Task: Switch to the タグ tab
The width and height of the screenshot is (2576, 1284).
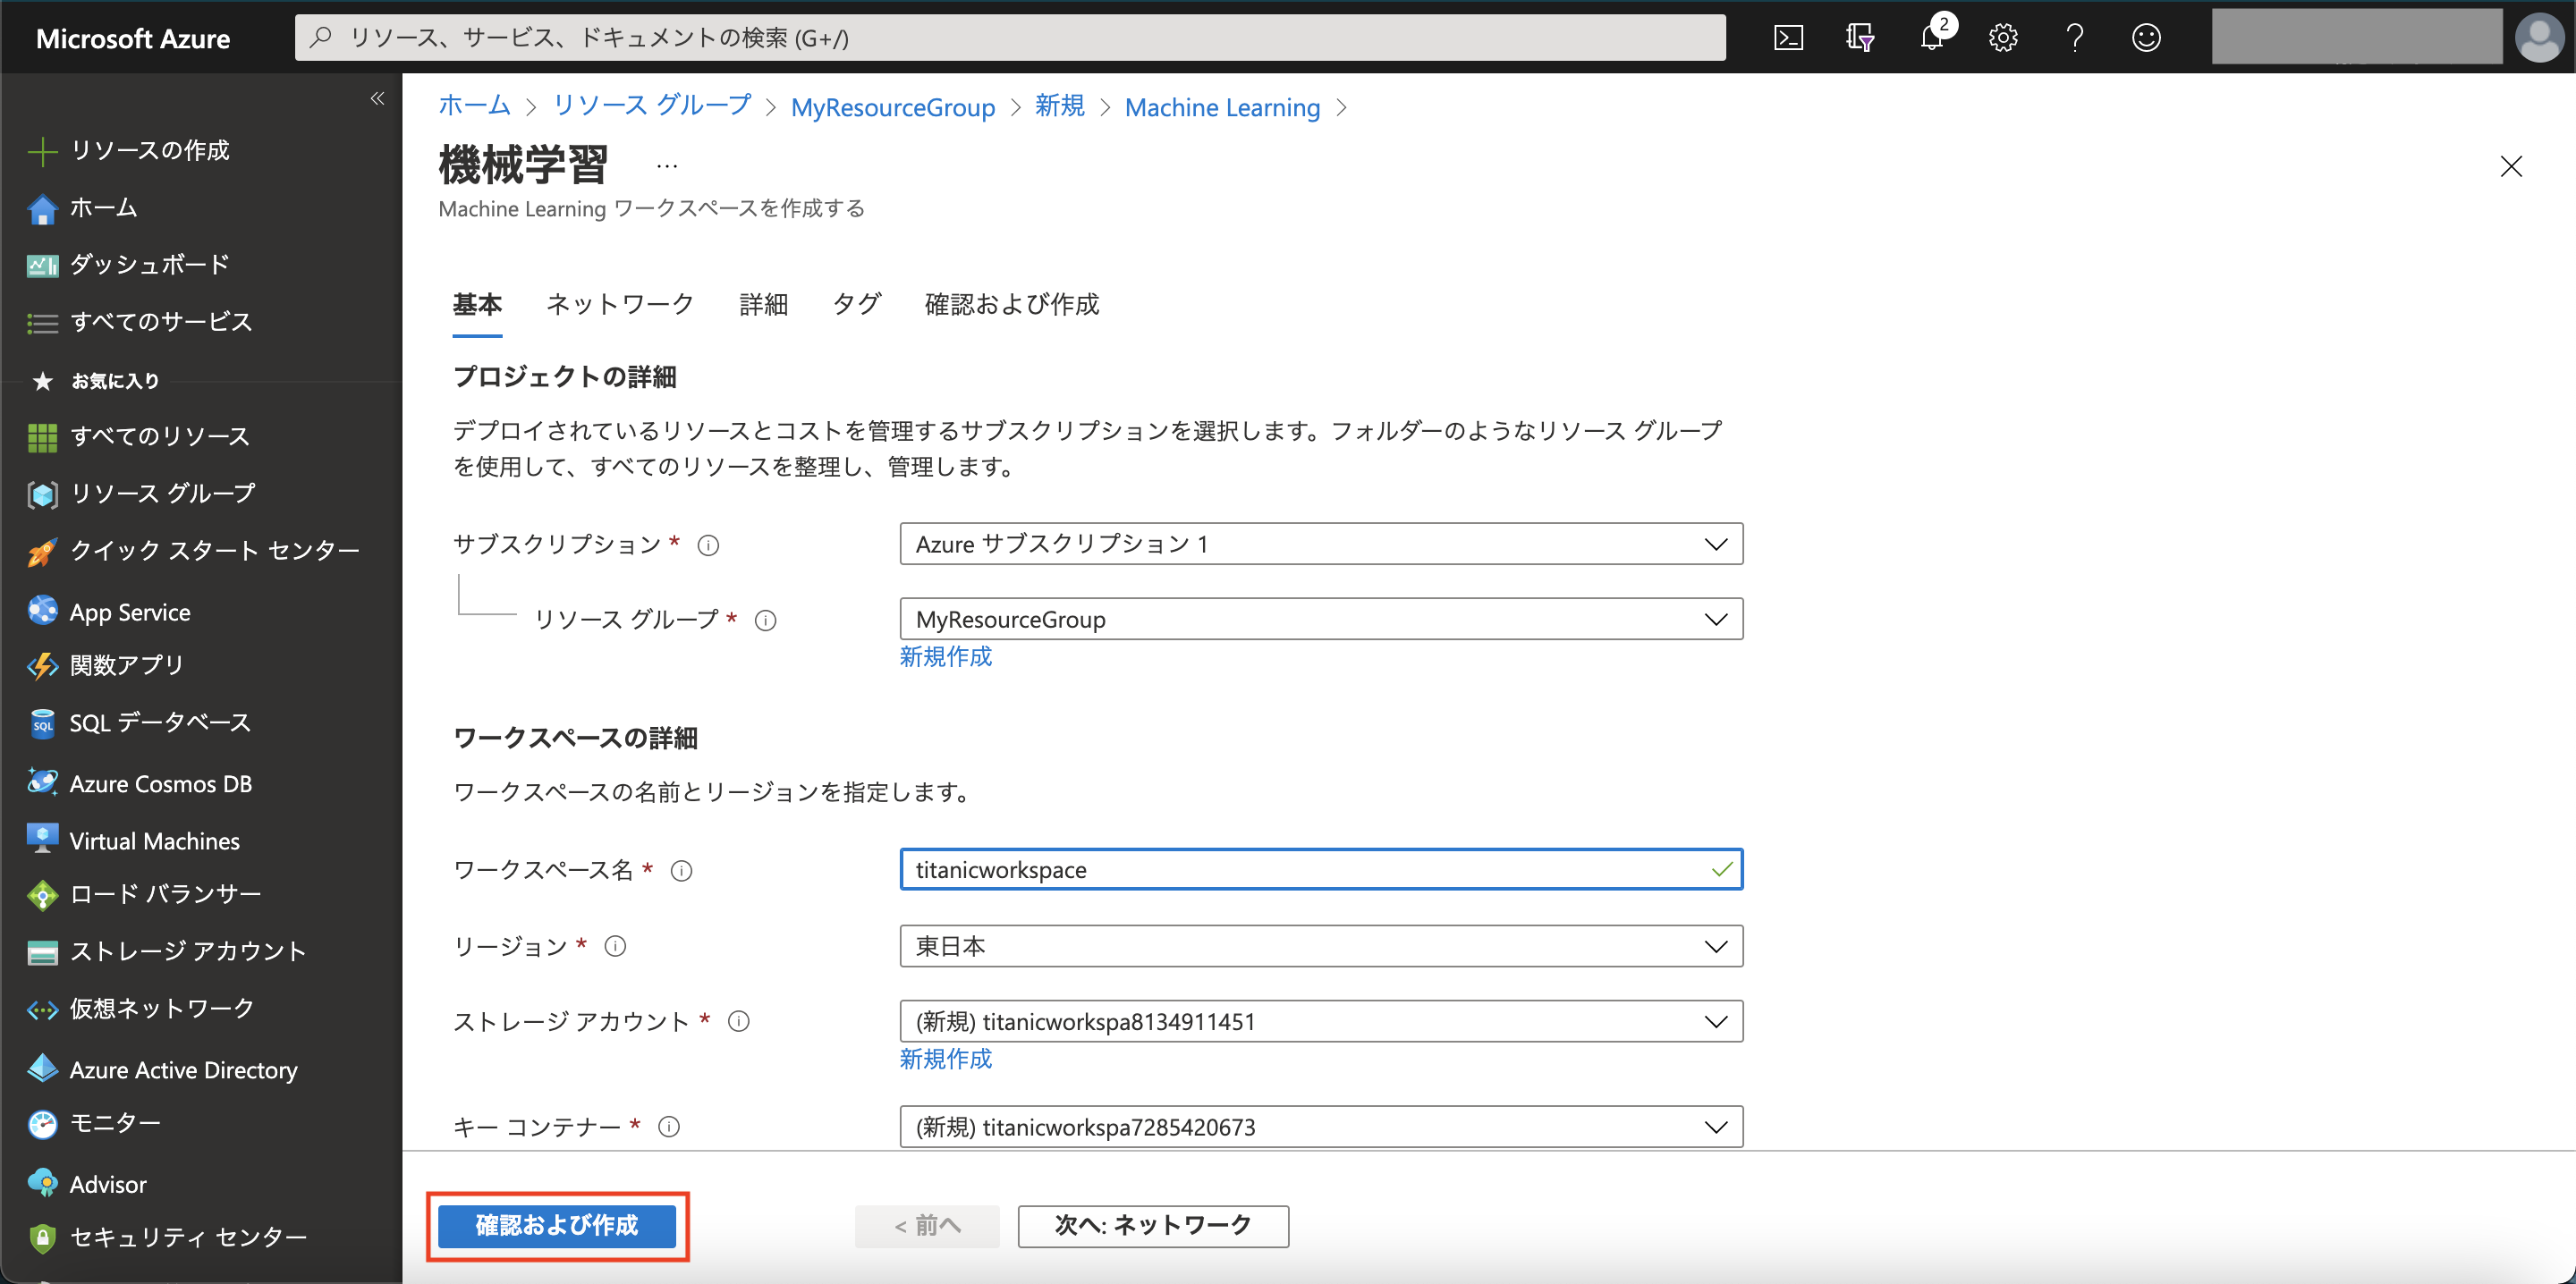Action: tap(856, 305)
